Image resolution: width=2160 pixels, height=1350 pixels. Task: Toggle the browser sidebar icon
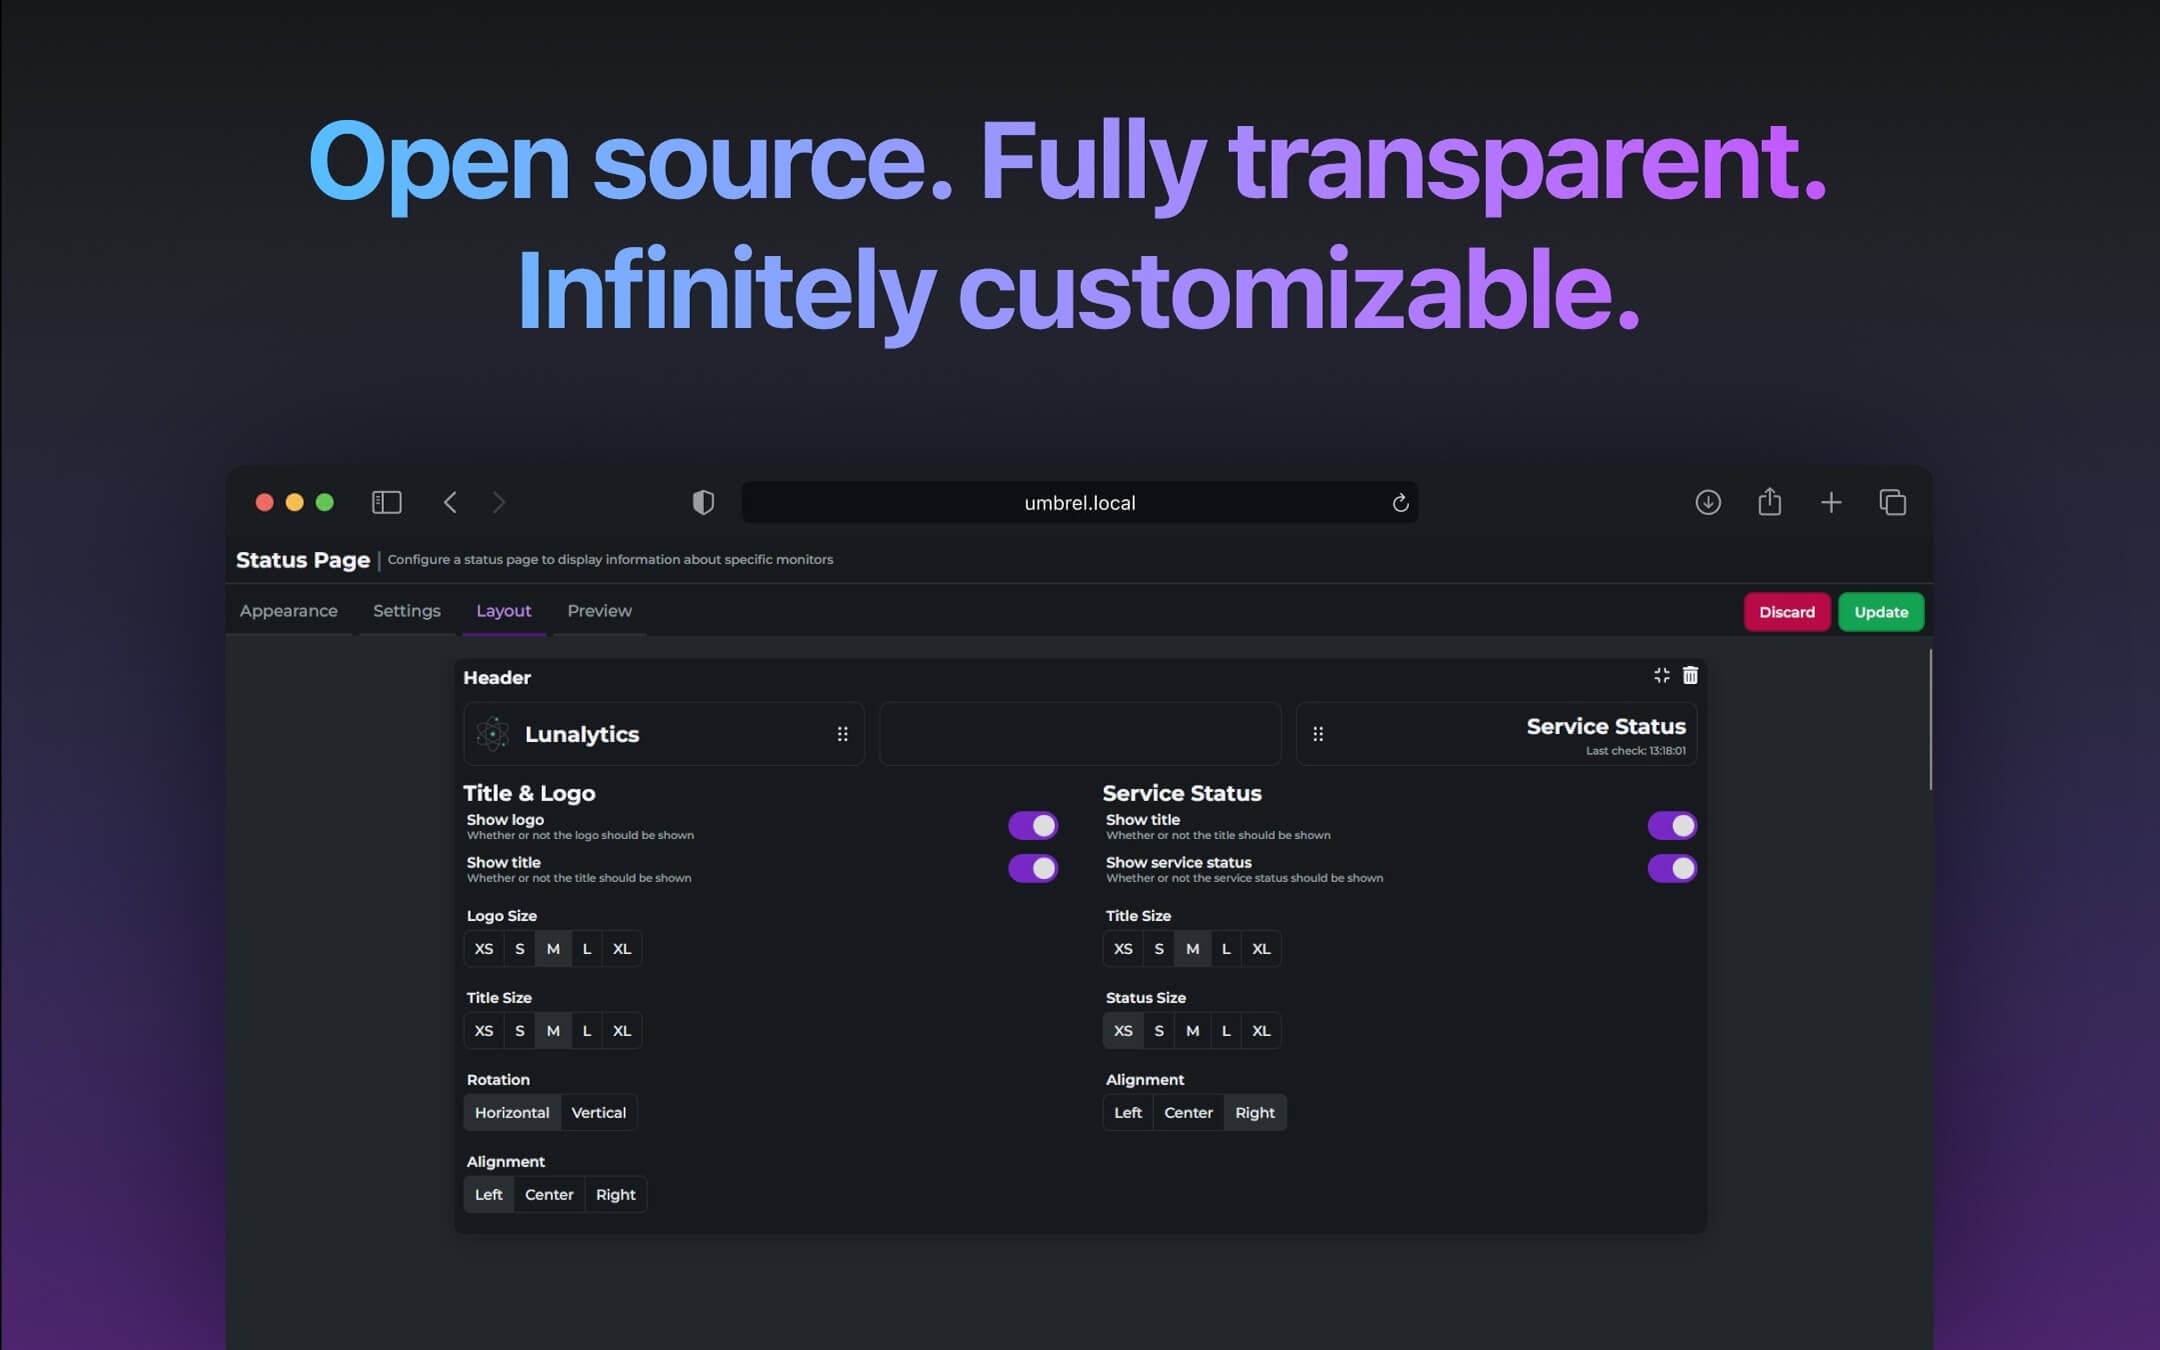coord(386,502)
